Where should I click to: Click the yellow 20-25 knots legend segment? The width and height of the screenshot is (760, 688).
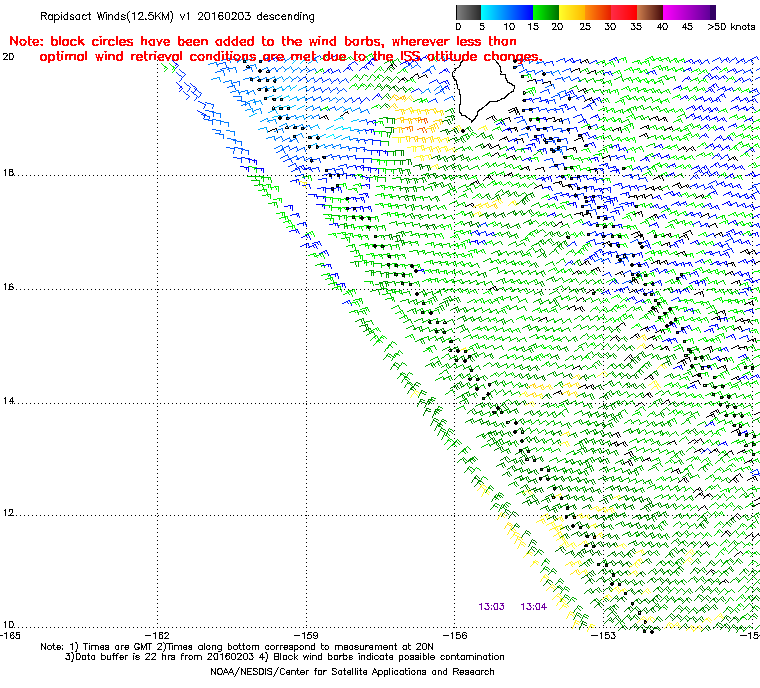click(572, 12)
